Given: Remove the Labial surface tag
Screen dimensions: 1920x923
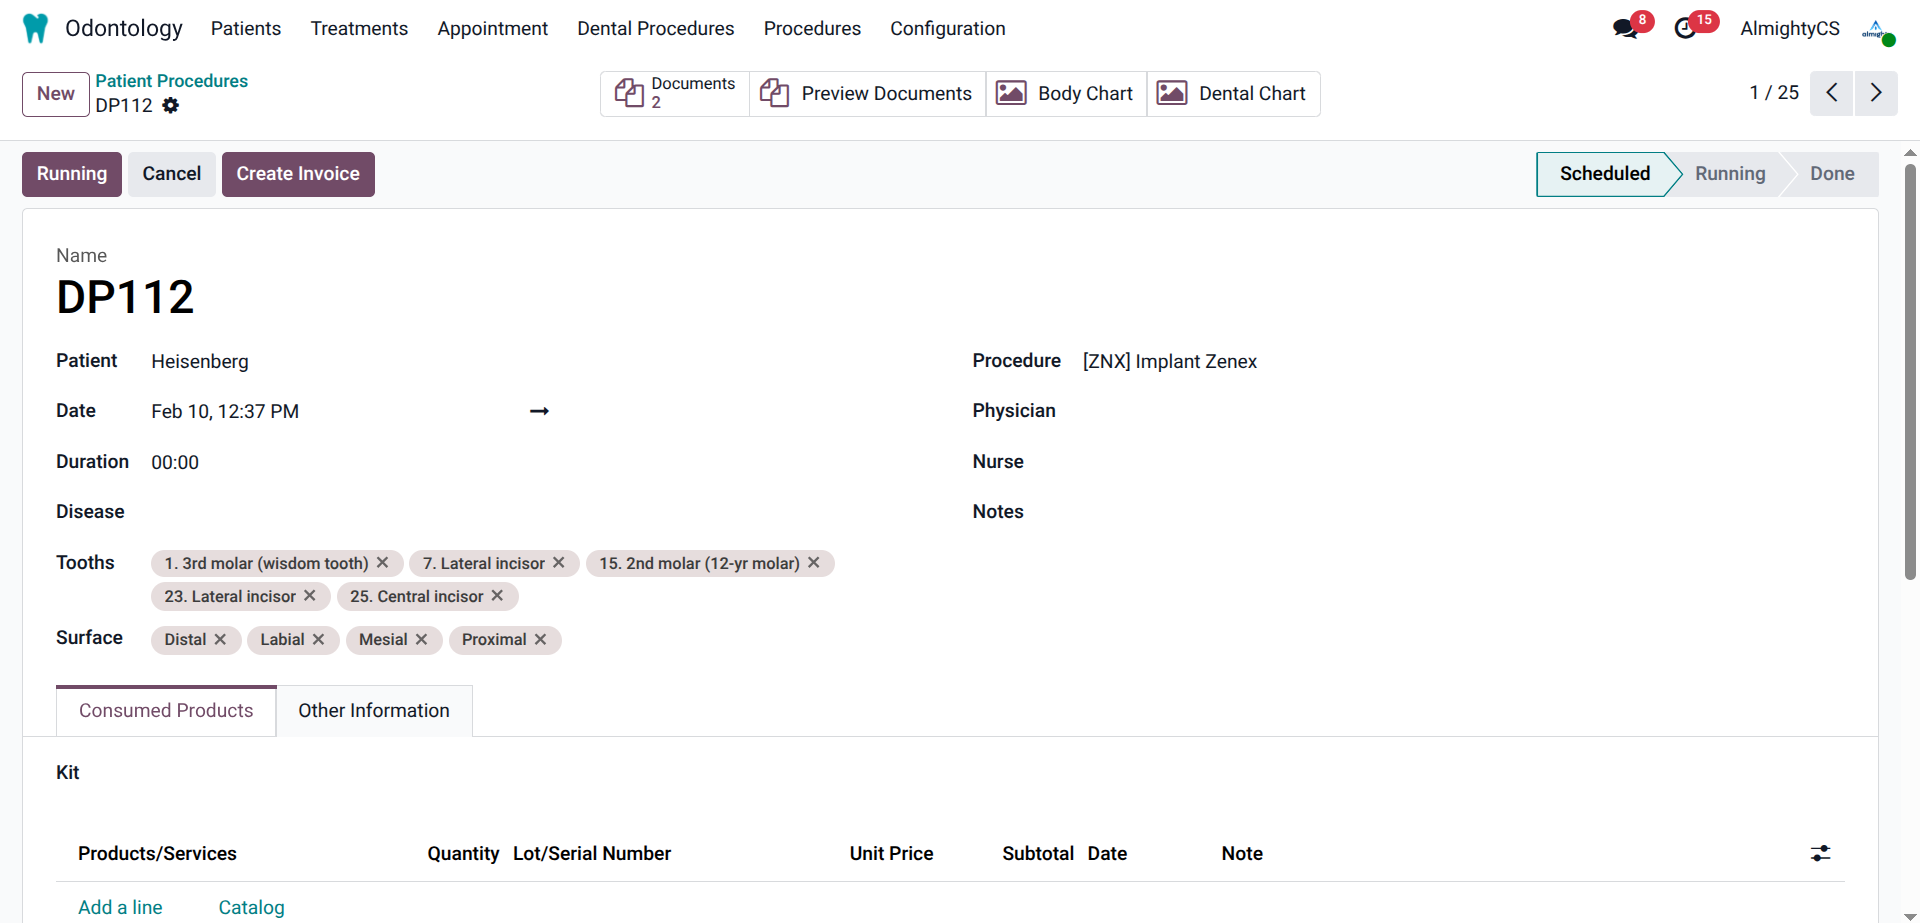Looking at the screenshot, I should pyautogui.click(x=318, y=639).
